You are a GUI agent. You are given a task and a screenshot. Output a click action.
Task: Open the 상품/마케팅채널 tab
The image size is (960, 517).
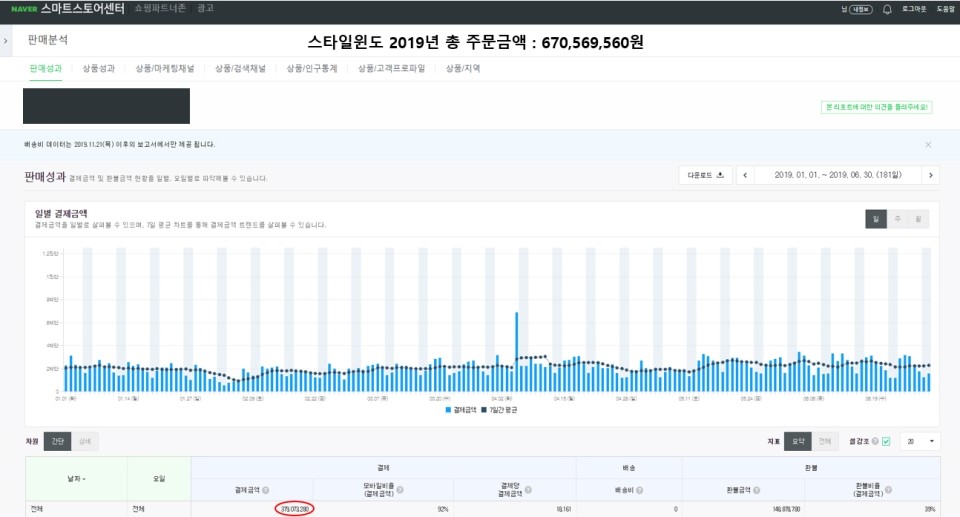165,69
